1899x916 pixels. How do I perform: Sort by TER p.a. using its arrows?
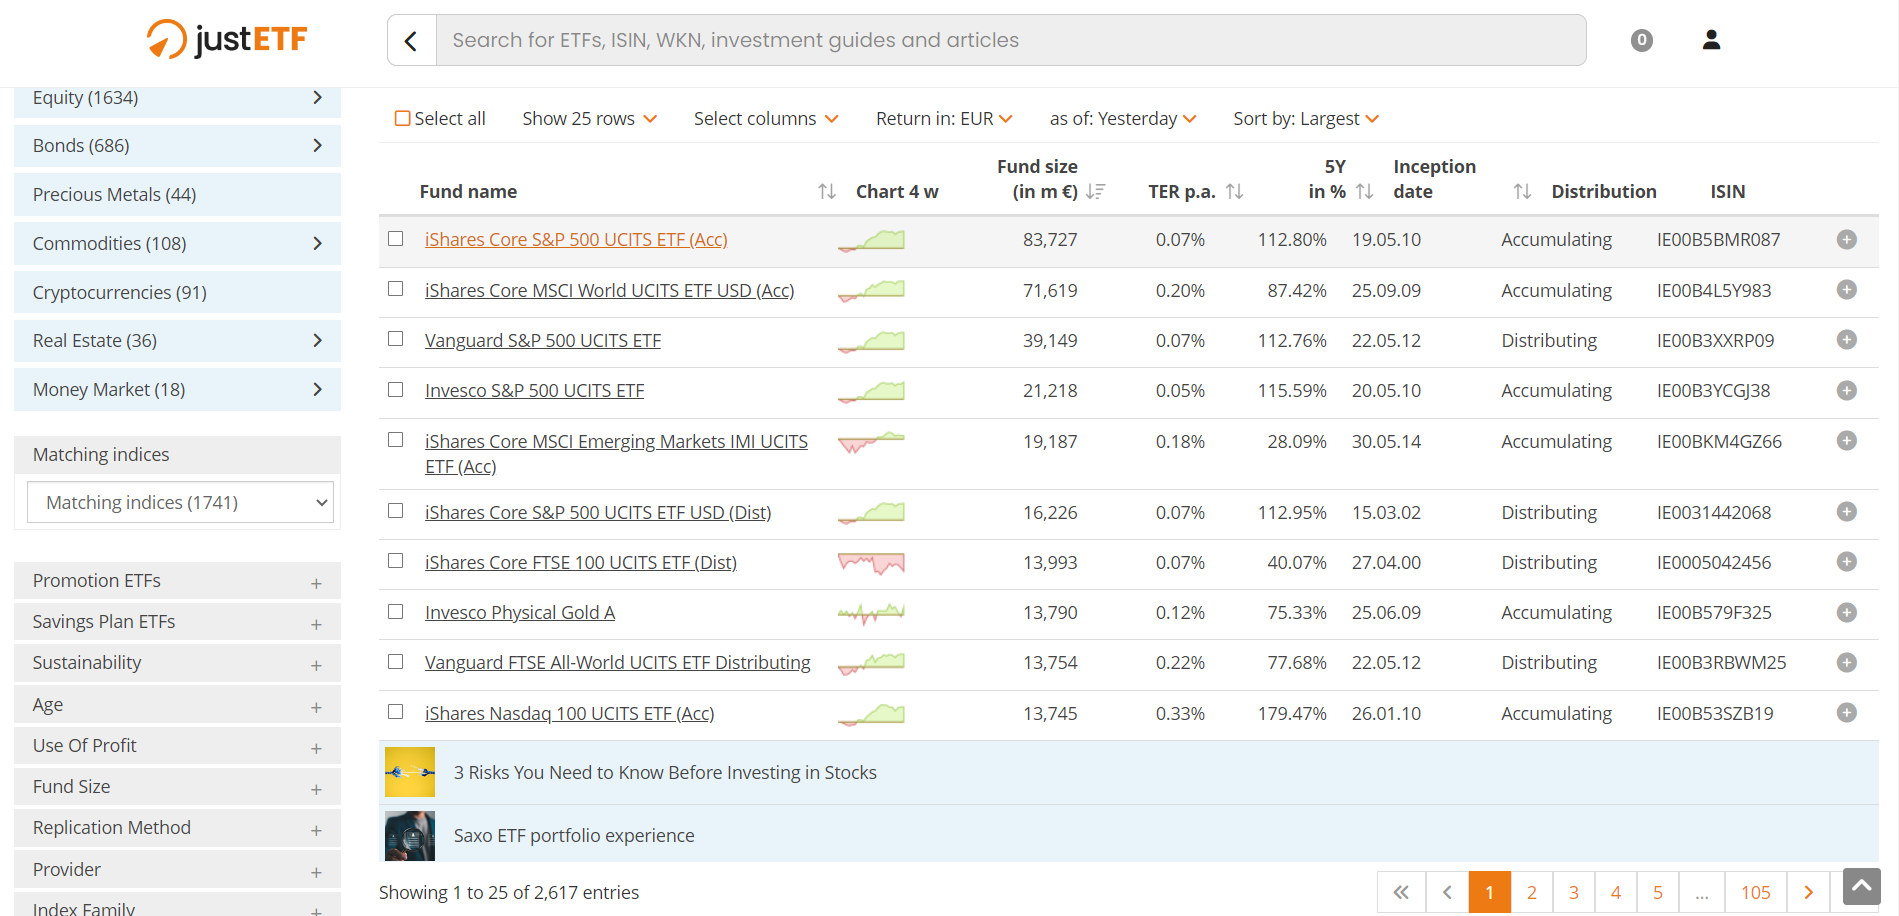pyautogui.click(x=1236, y=190)
